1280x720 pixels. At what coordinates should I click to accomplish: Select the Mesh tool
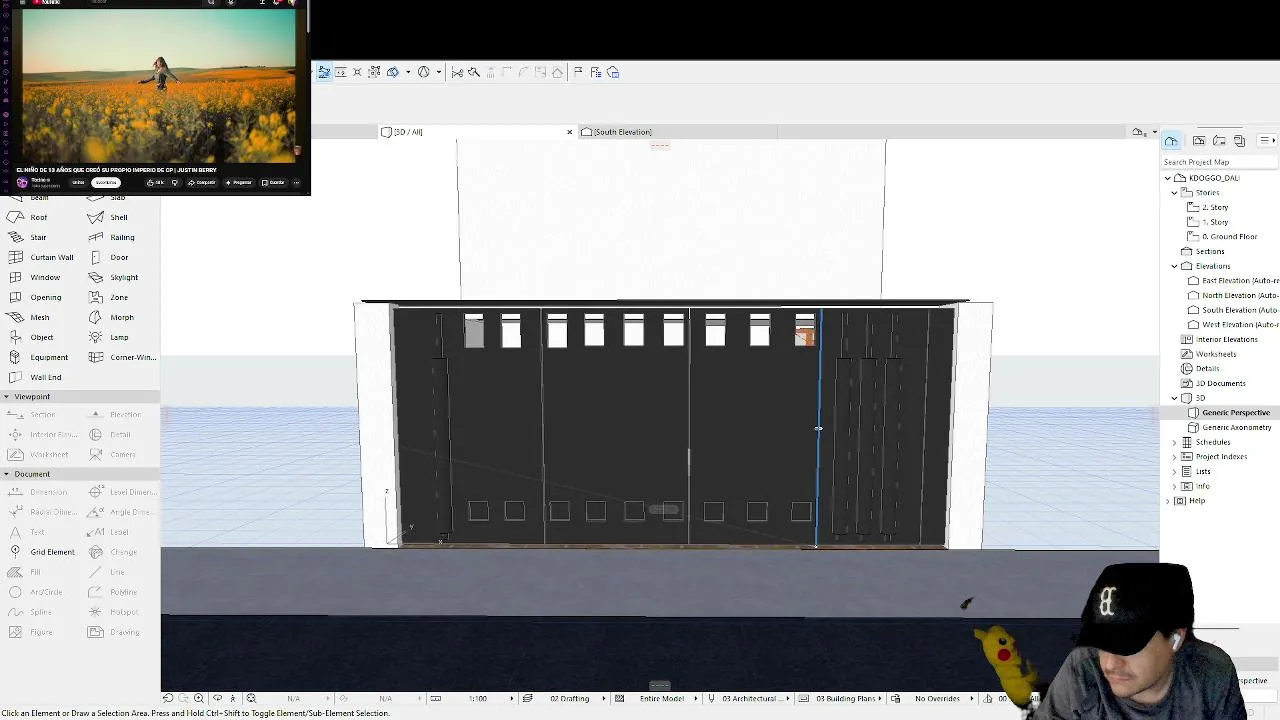tap(29, 317)
